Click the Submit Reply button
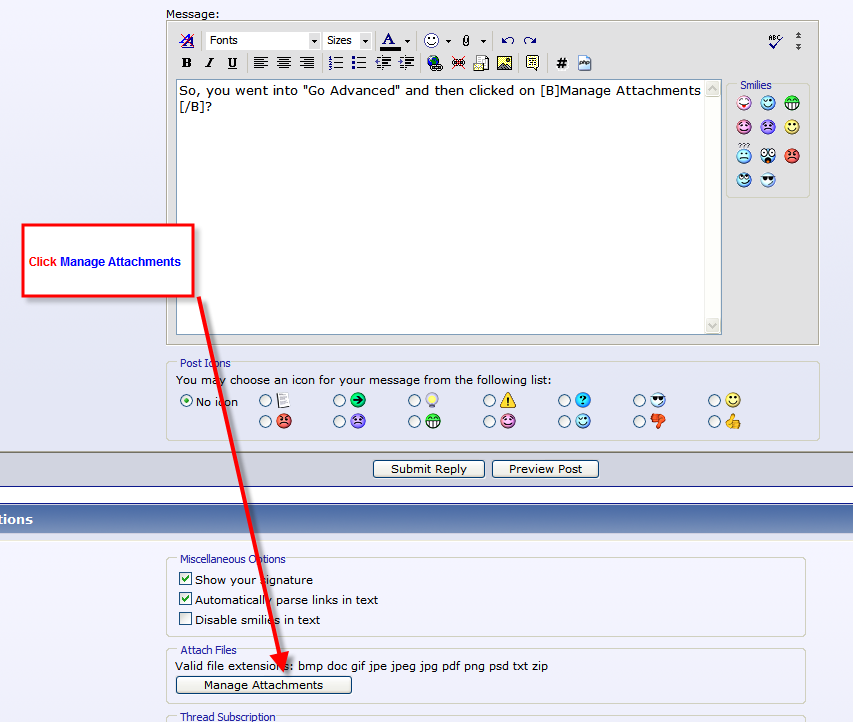 point(429,469)
